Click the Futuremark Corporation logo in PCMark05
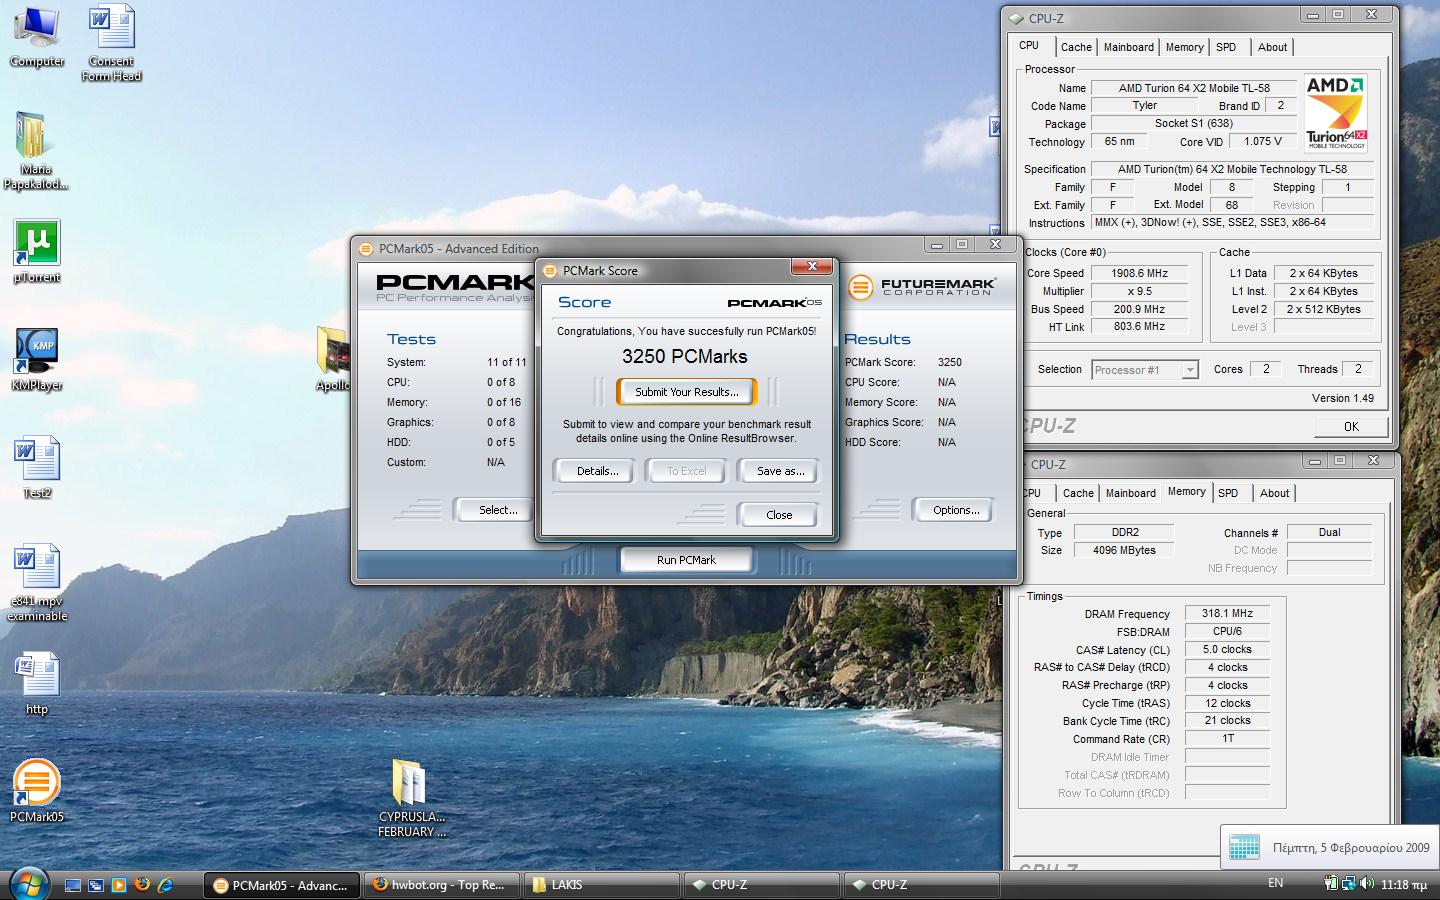 (x=922, y=287)
